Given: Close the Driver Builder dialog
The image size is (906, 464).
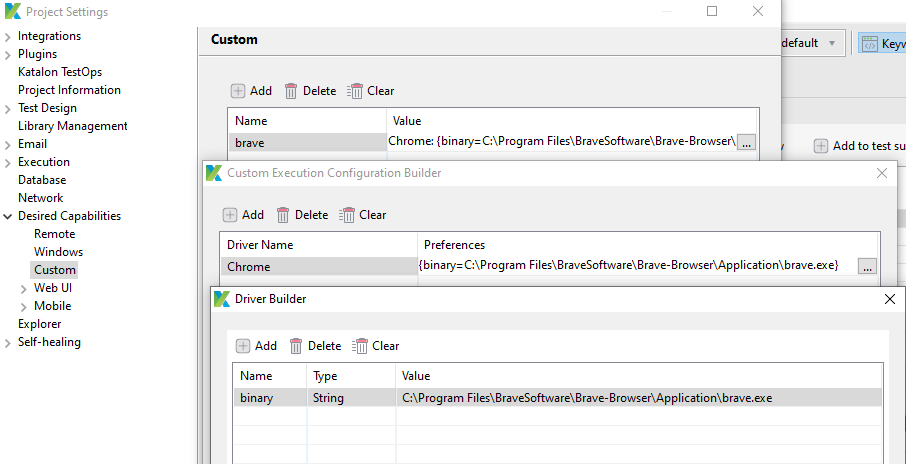Looking at the screenshot, I should coord(890,299).
